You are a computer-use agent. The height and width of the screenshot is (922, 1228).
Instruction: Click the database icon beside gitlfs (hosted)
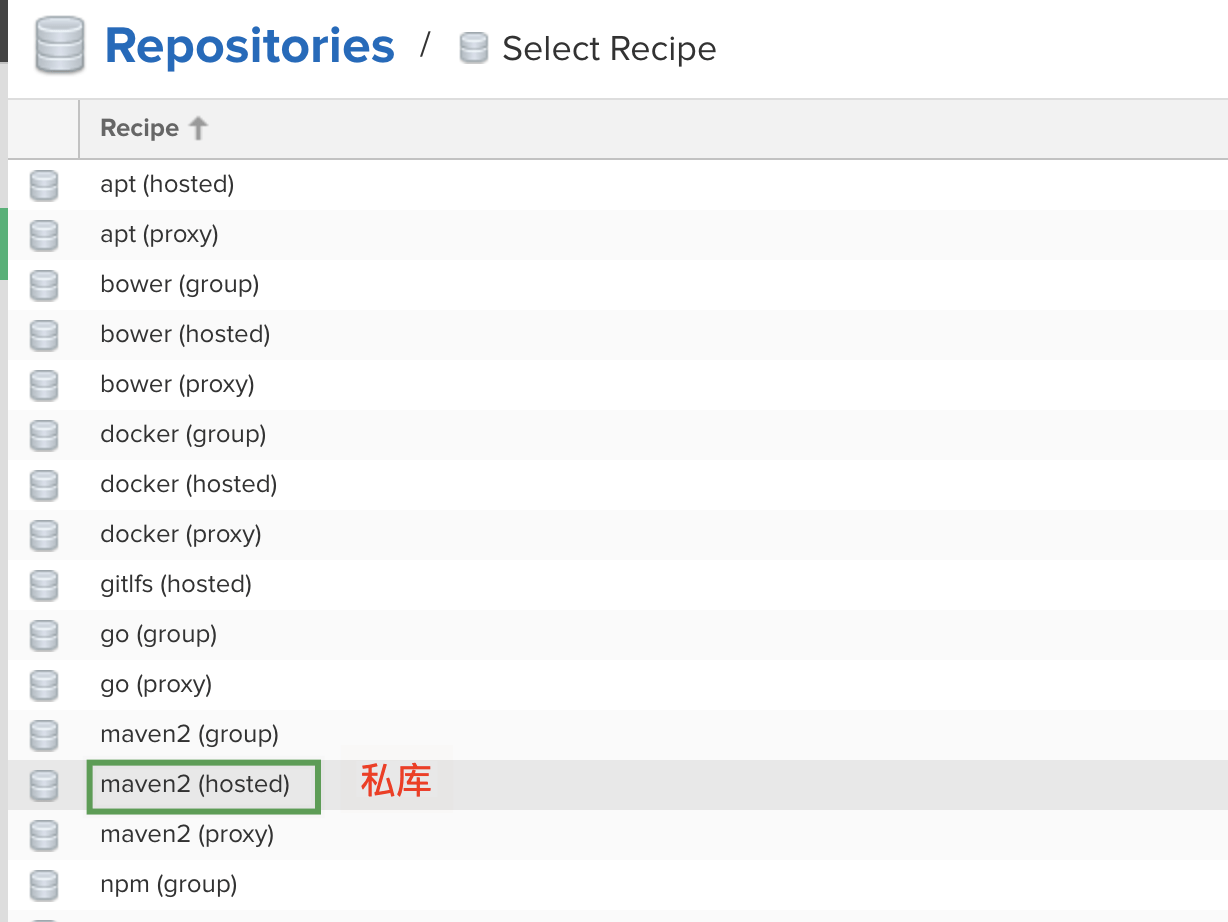coord(44,585)
